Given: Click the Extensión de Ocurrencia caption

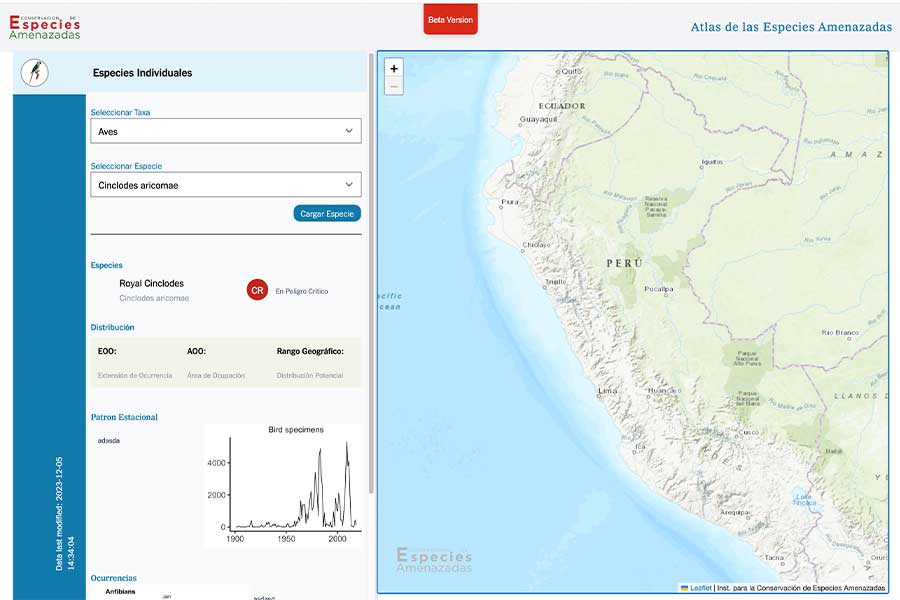Looking at the screenshot, I should (x=135, y=375).
